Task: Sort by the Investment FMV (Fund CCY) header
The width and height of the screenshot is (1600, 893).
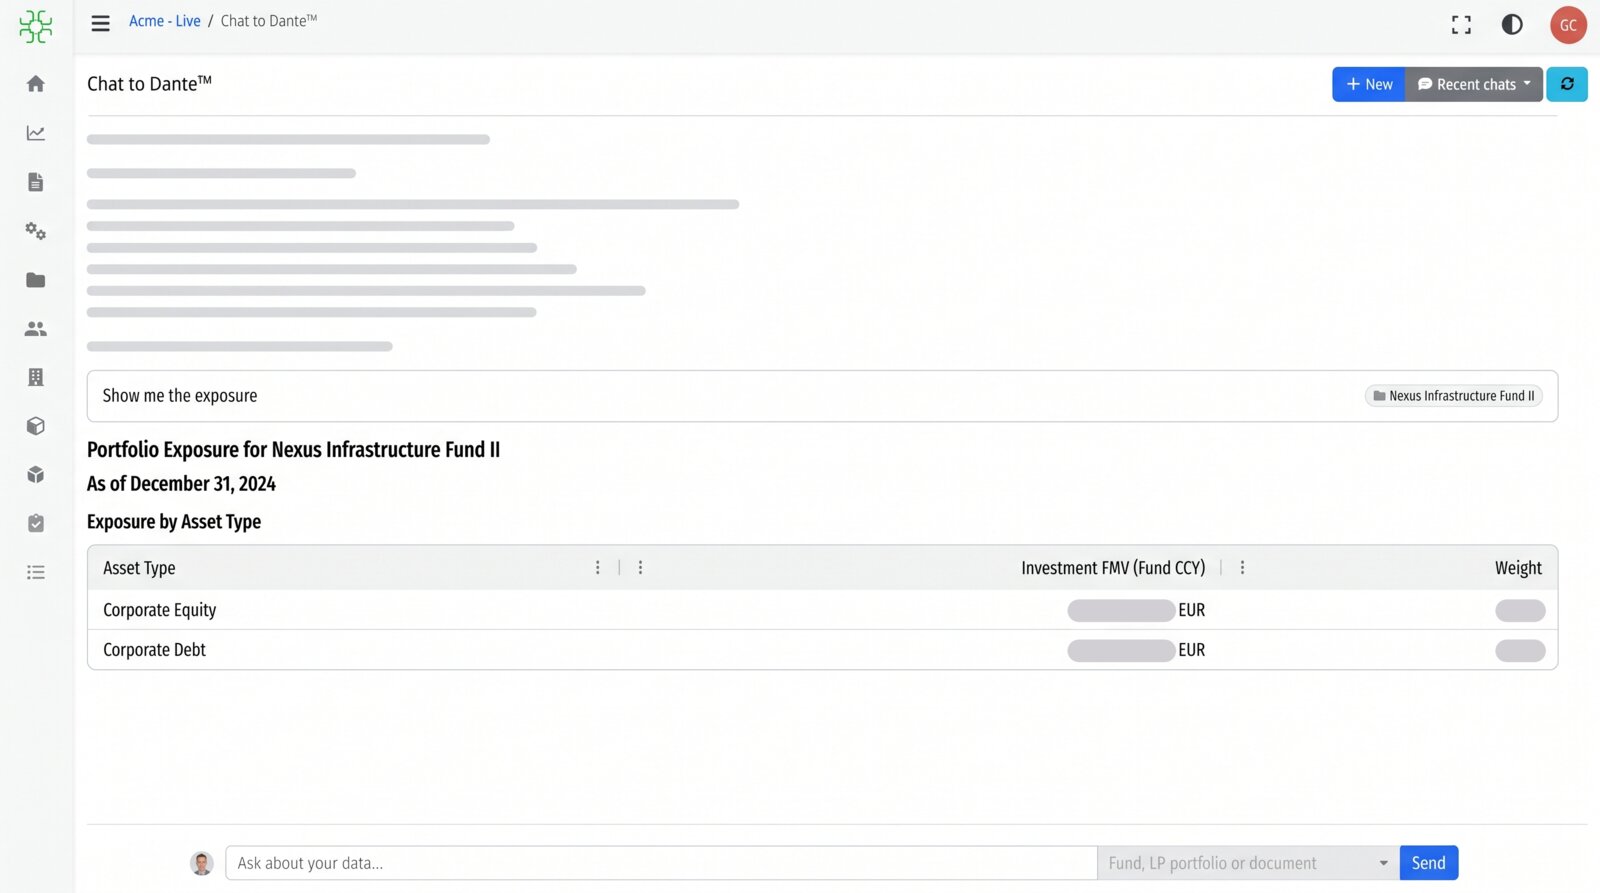Action: 1113,568
